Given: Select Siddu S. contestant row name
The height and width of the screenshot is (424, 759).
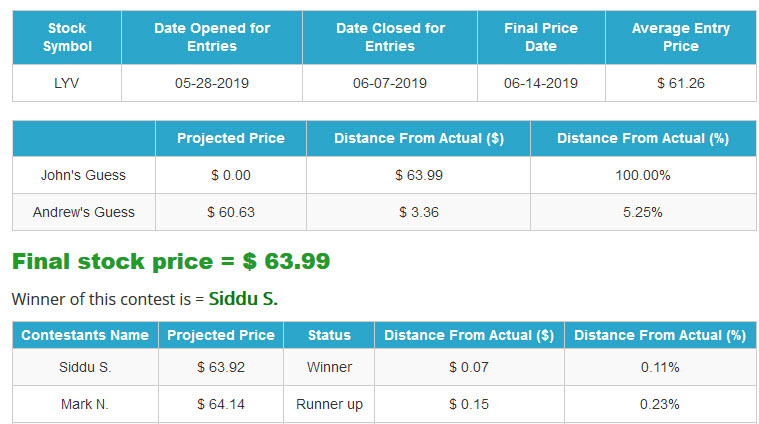Looking at the screenshot, I should pyautogui.click(x=85, y=367).
